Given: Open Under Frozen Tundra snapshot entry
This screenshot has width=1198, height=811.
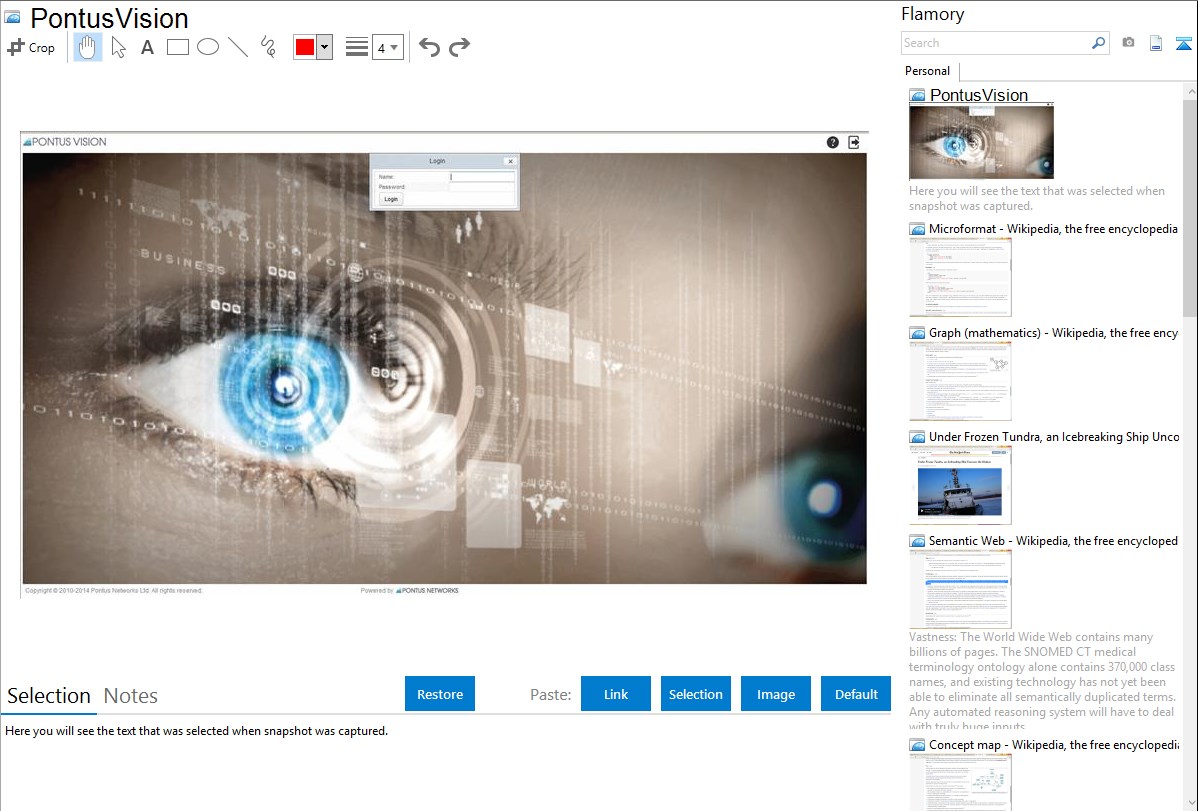Looking at the screenshot, I should (1054, 436).
